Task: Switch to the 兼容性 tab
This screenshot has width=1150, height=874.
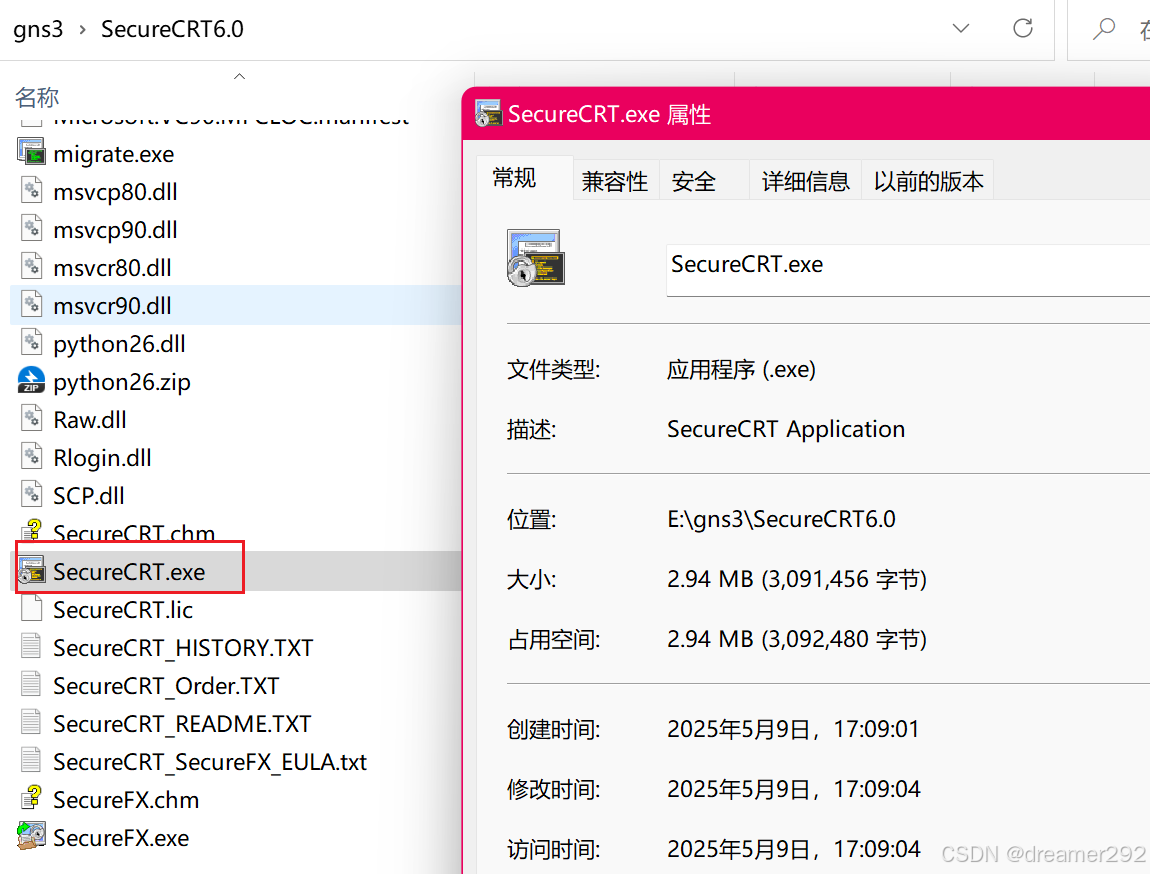Action: click(x=615, y=181)
